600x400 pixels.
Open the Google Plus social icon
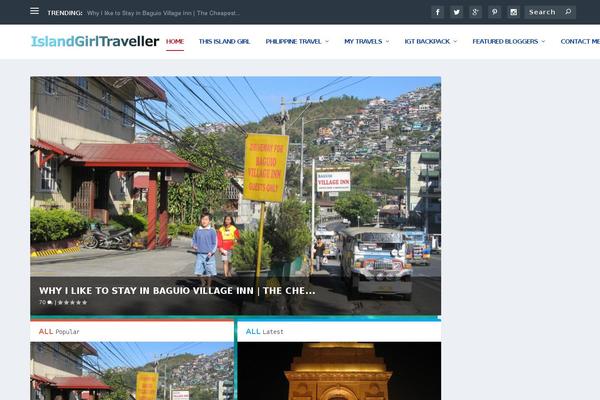[x=475, y=12]
